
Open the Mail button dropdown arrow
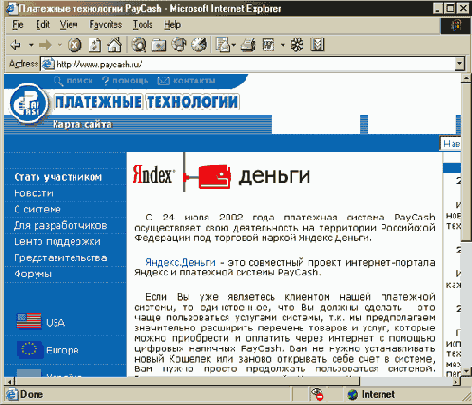[x=233, y=45]
